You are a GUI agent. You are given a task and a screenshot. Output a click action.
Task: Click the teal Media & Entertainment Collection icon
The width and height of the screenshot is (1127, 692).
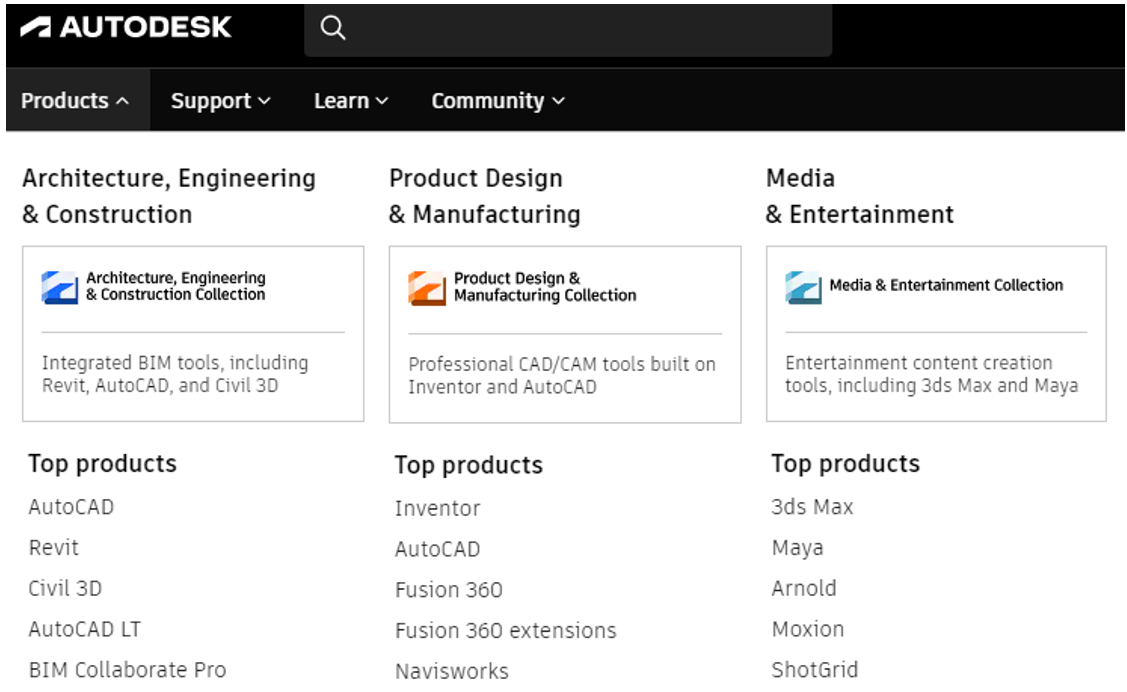click(804, 287)
